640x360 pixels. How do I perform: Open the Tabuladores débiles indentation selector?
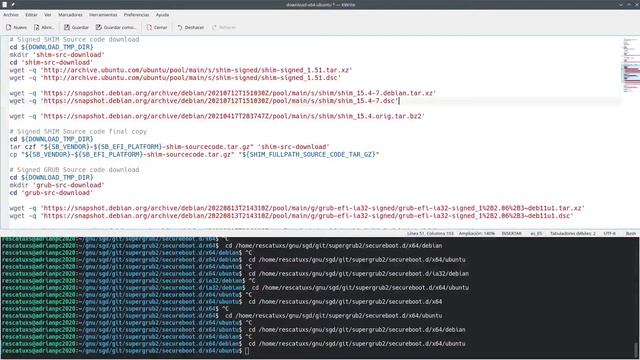click(x=573, y=233)
